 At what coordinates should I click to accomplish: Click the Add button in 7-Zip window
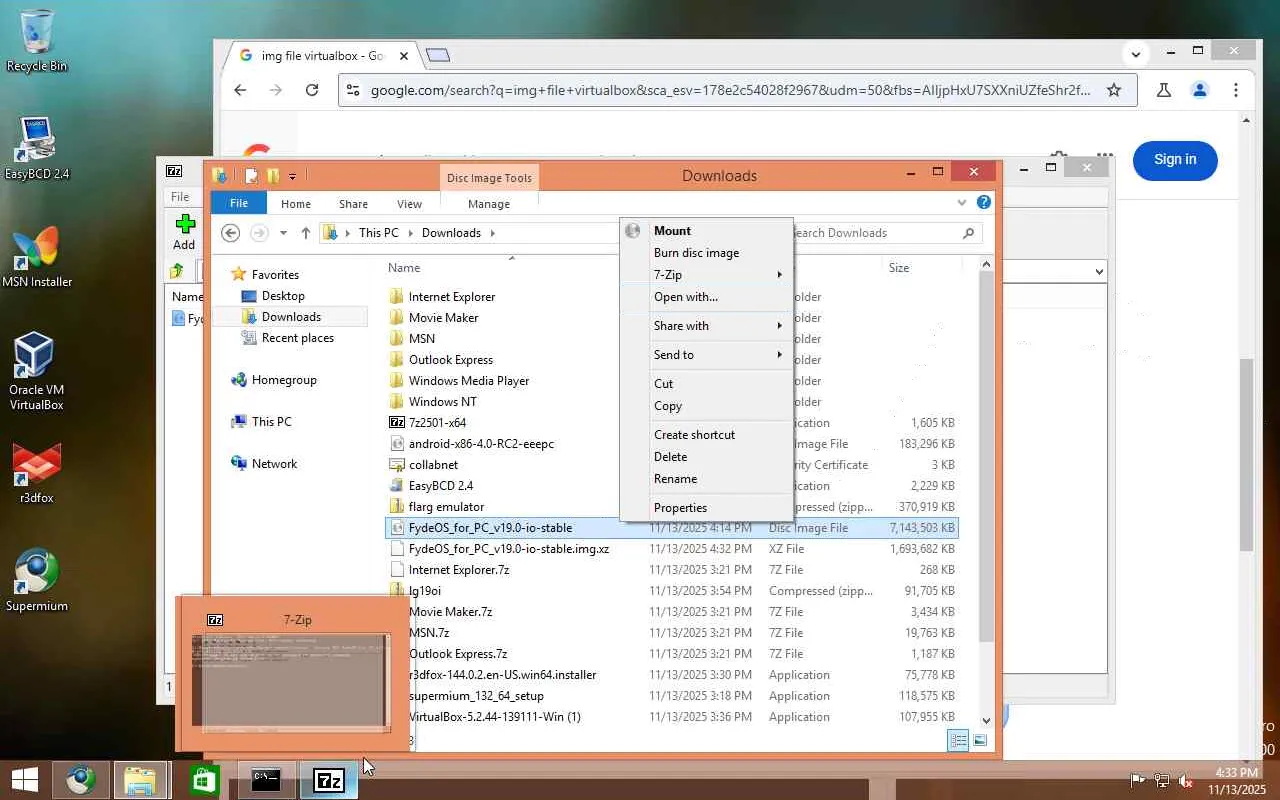pyautogui.click(x=184, y=232)
